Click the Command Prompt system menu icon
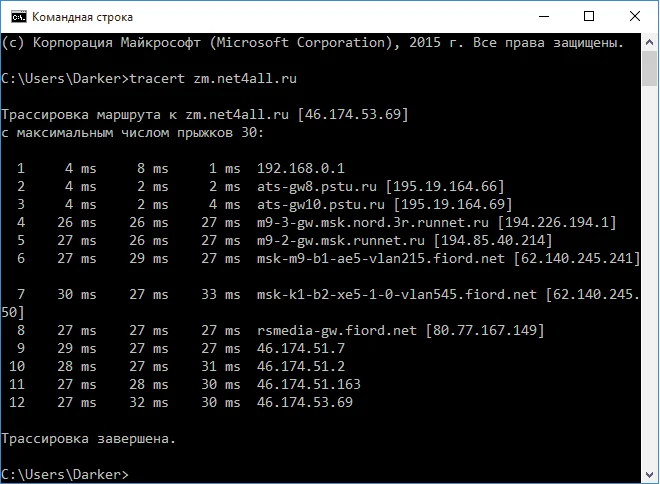 click(15, 16)
